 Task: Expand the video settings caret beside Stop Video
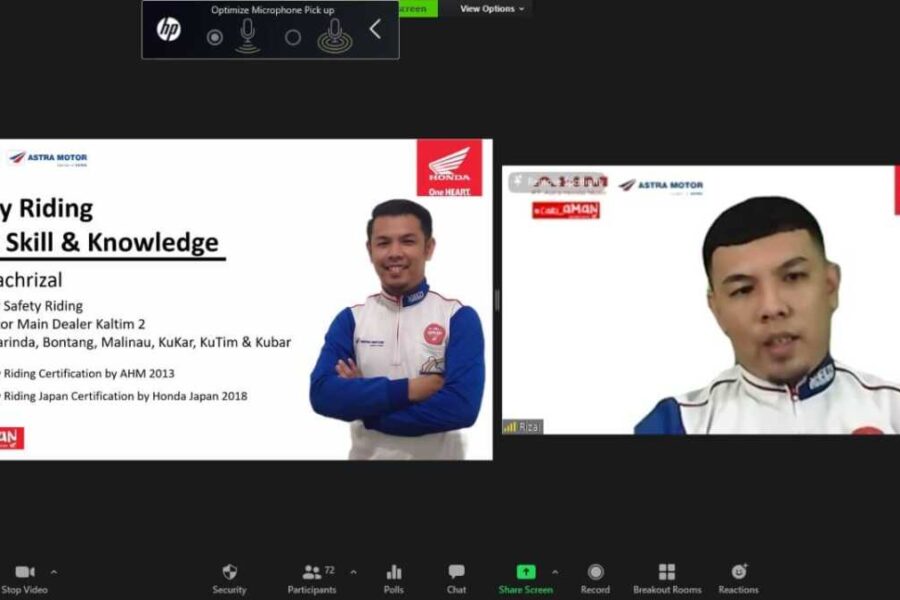54,572
